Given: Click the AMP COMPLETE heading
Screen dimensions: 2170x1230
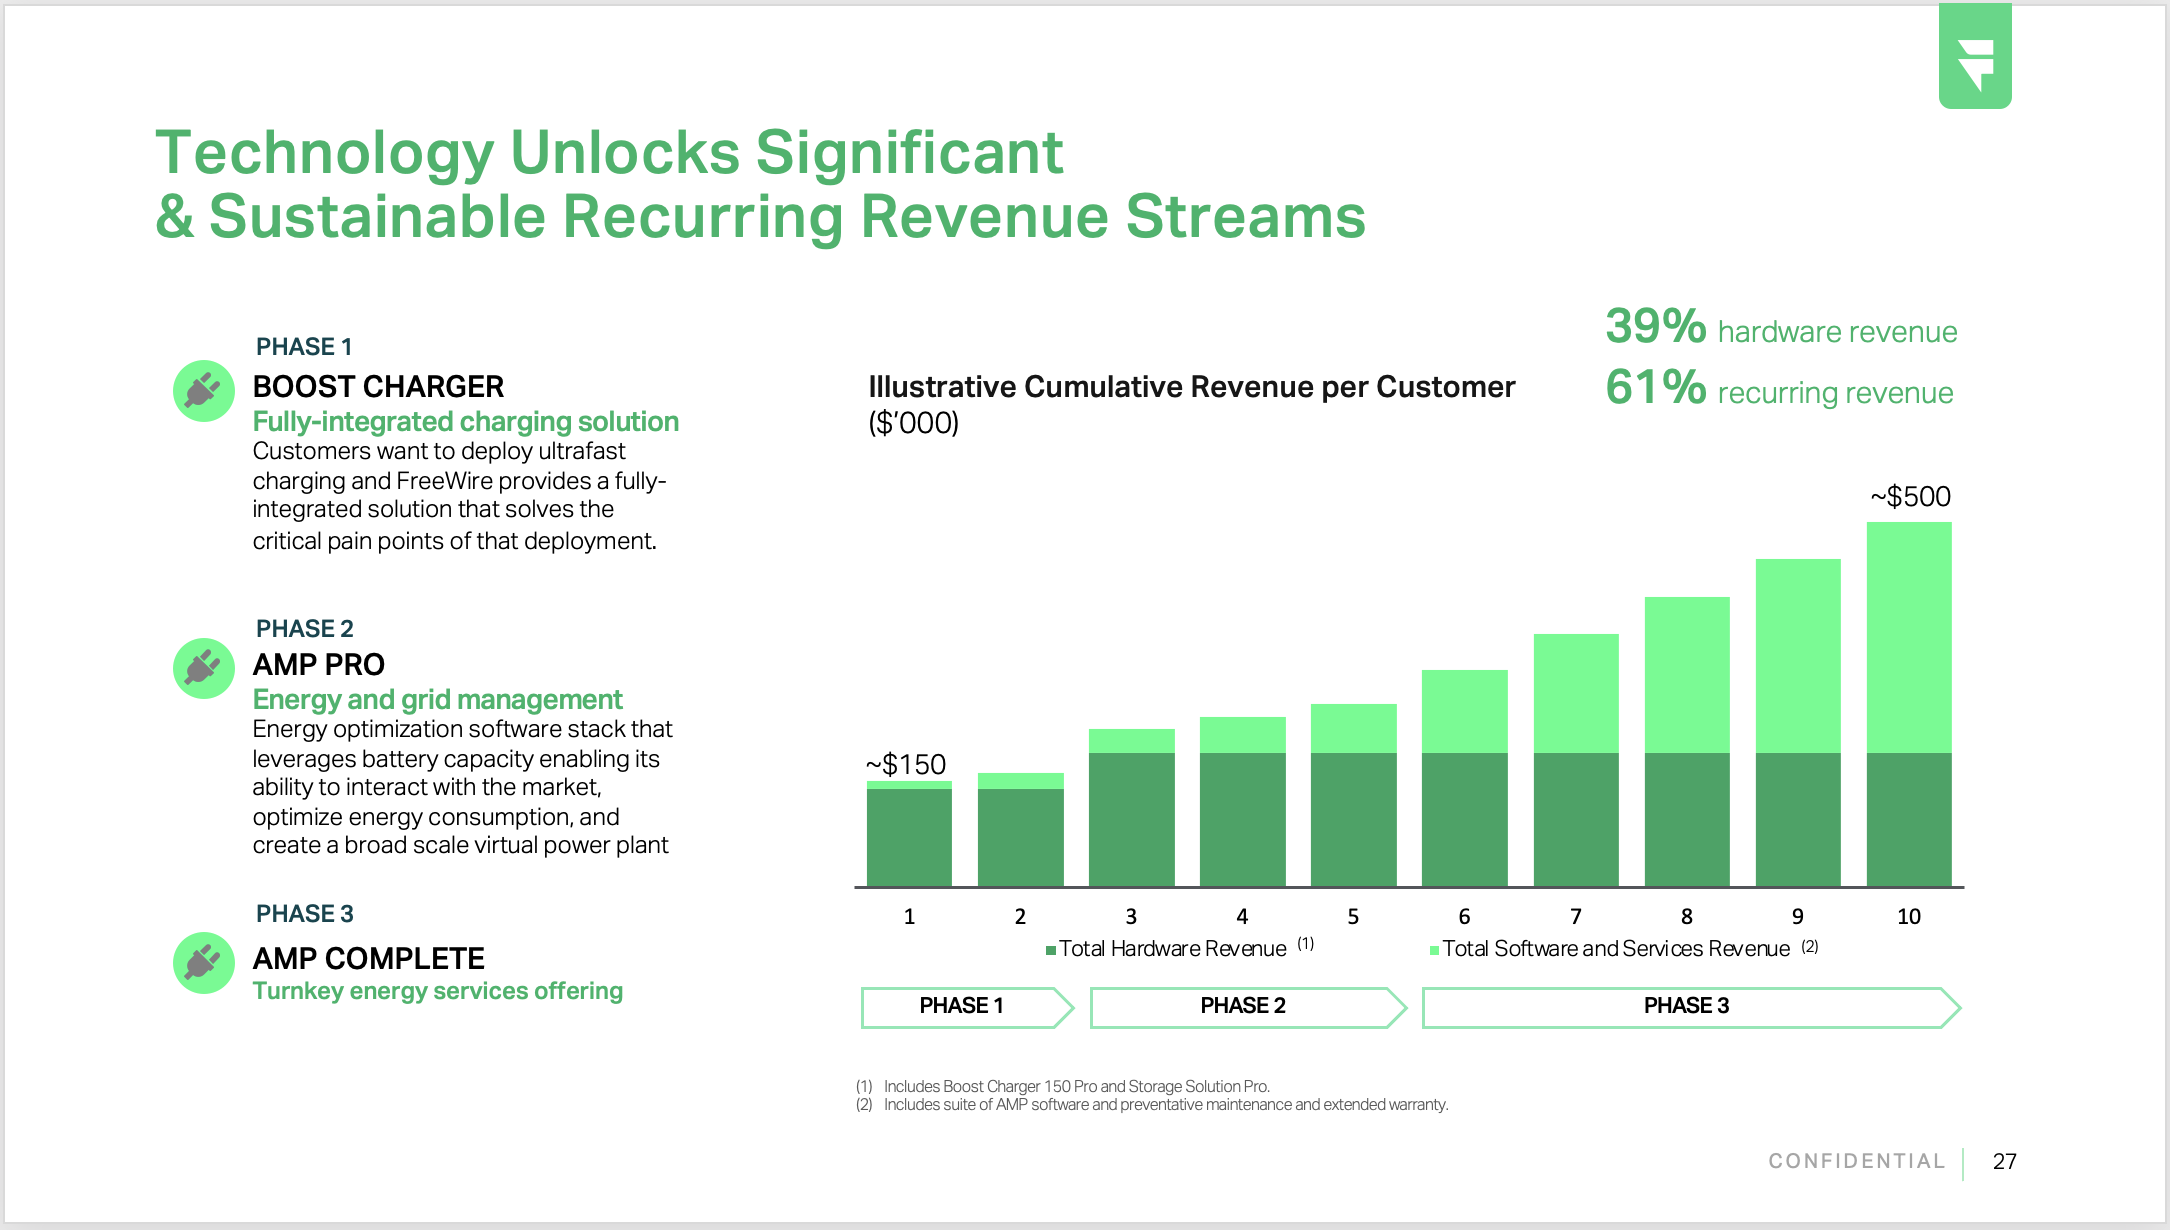Looking at the screenshot, I should pyautogui.click(x=368, y=958).
